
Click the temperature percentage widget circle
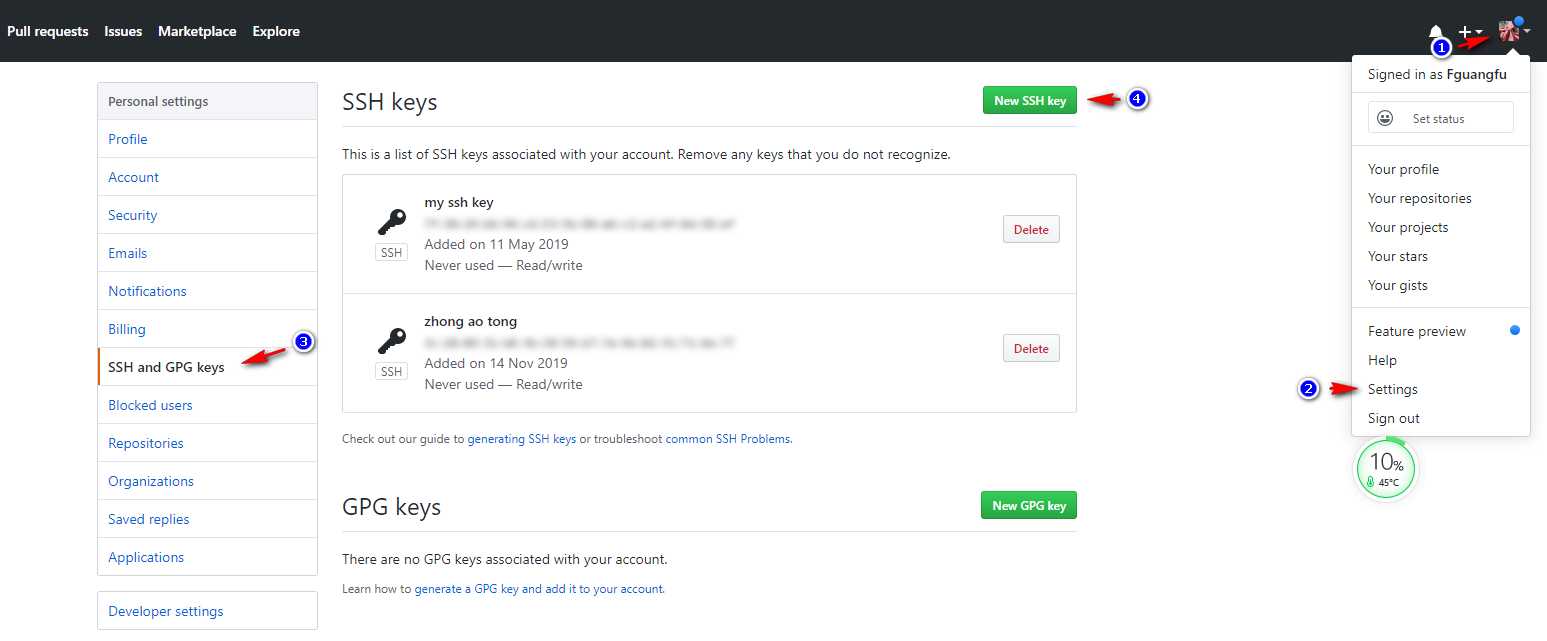[1385, 468]
